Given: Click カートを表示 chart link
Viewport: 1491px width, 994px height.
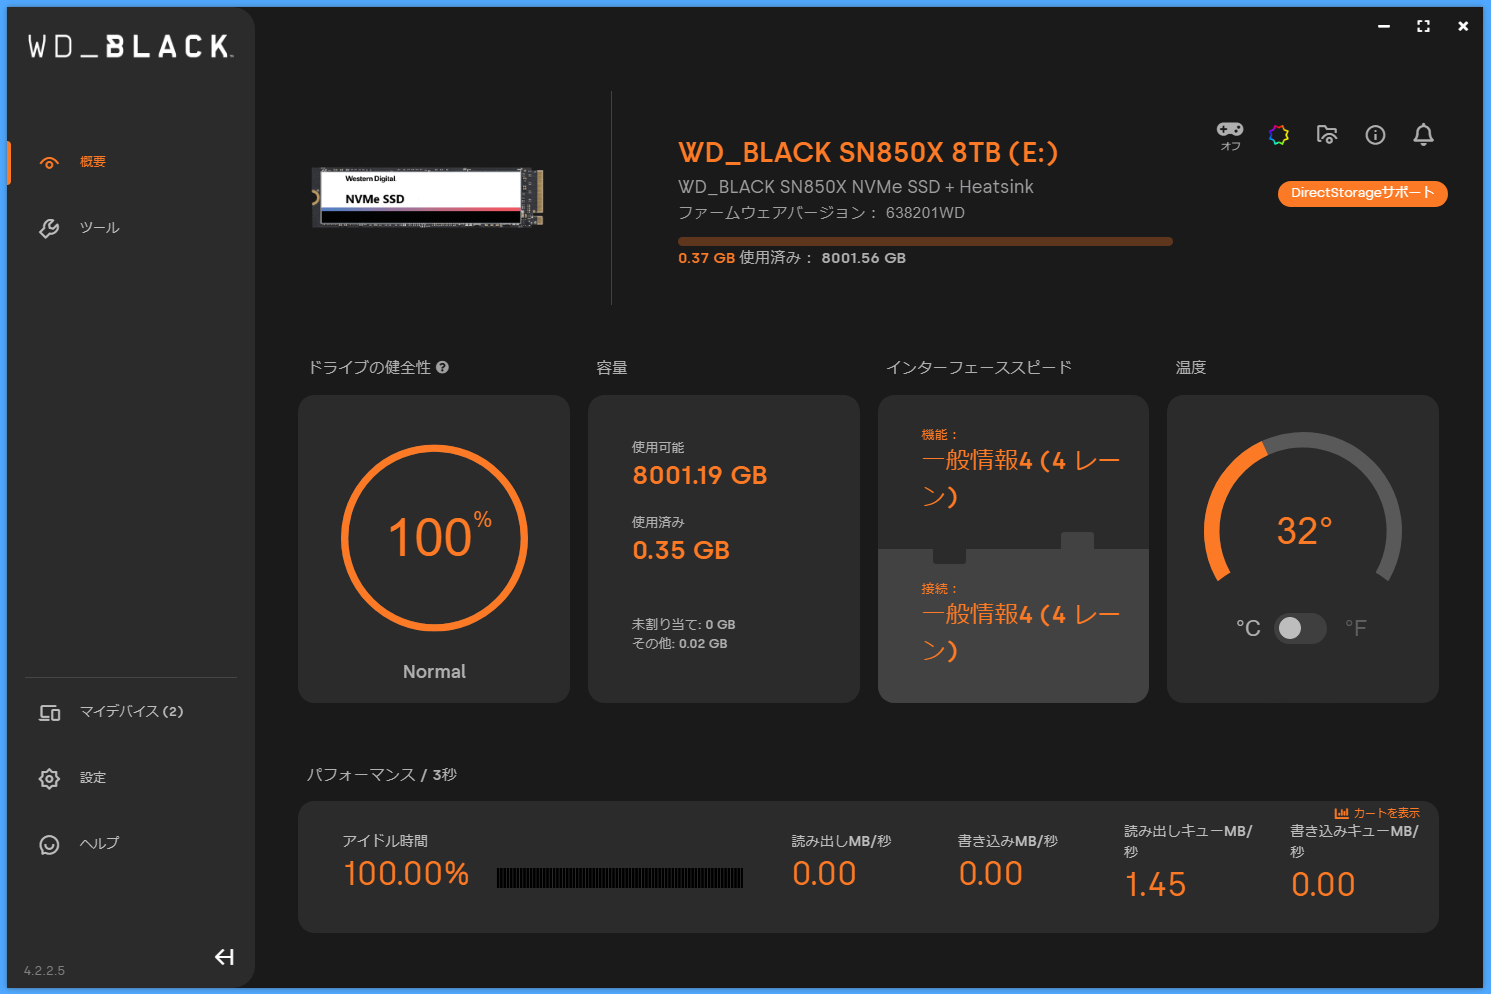Looking at the screenshot, I should tap(1377, 813).
